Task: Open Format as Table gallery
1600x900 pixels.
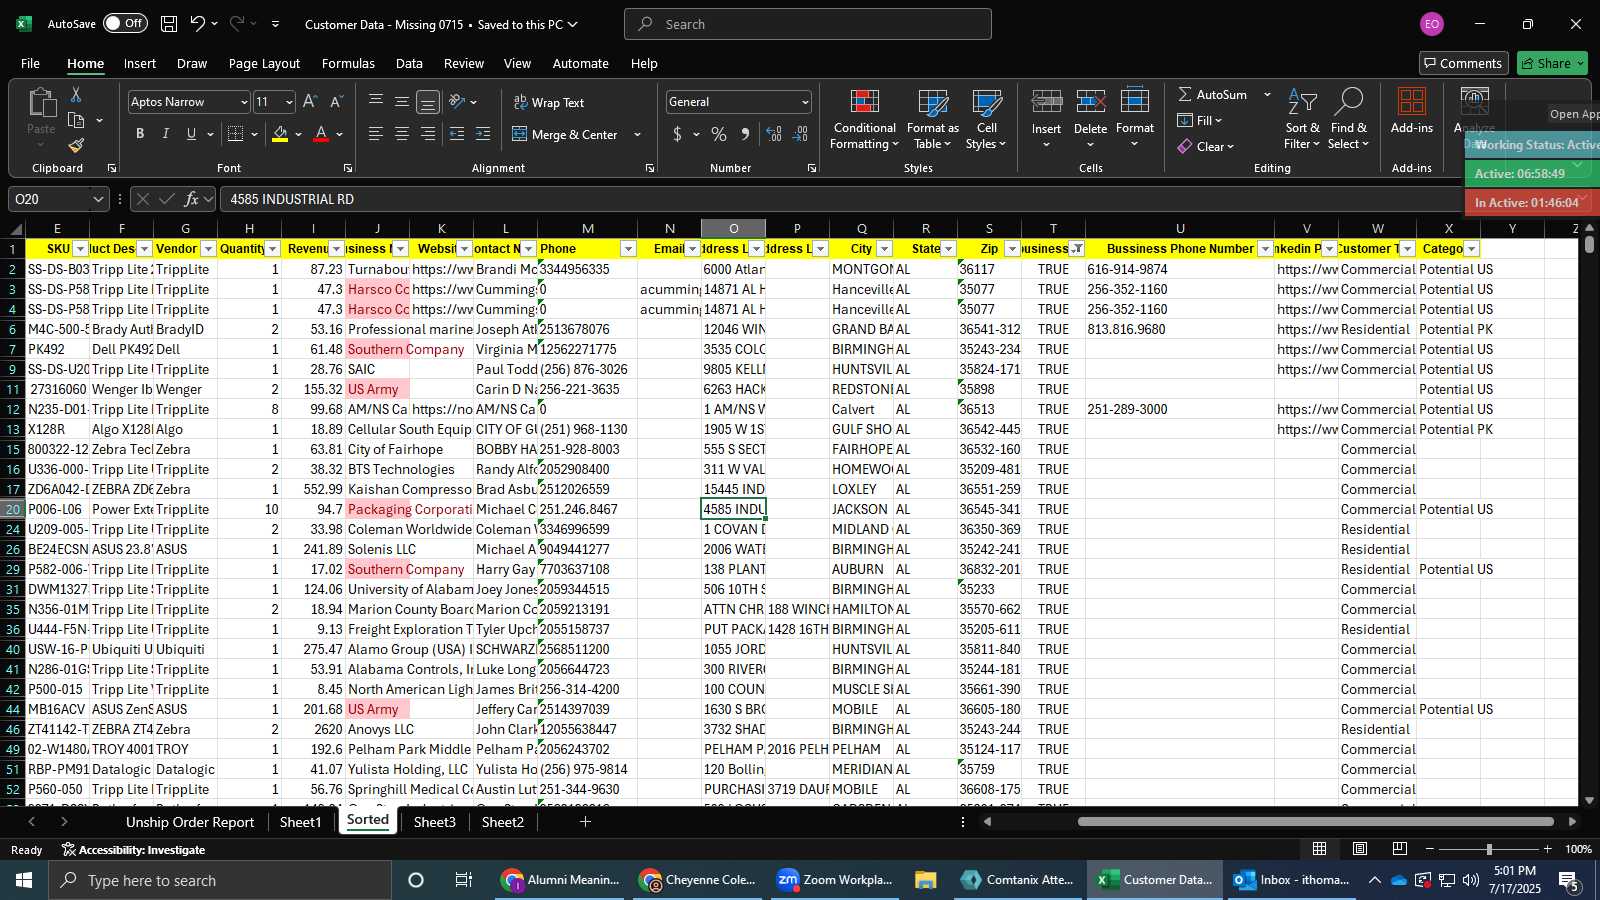Action: pyautogui.click(x=932, y=120)
